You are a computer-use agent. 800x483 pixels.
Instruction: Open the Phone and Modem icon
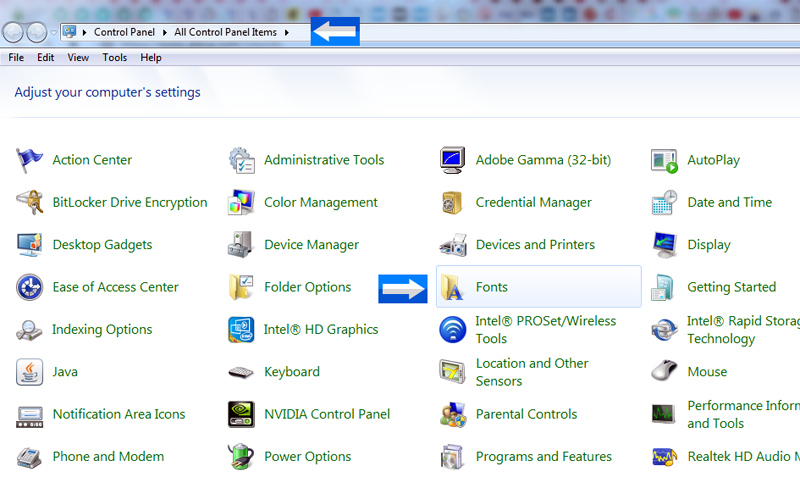pos(29,457)
